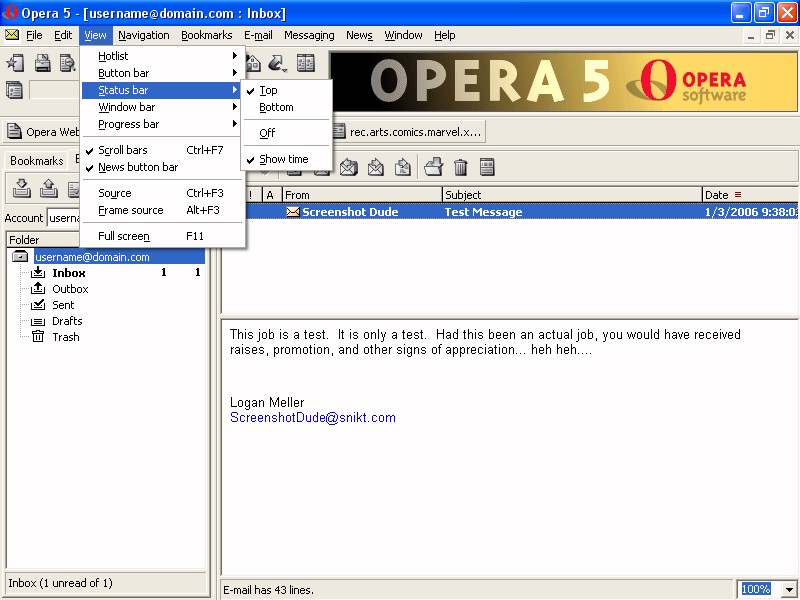Click the Drafts folder icon

38,321
